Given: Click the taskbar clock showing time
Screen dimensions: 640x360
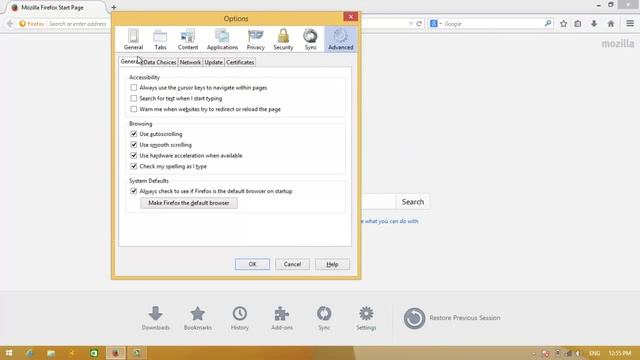Looking at the screenshot, I should click(x=620, y=353).
